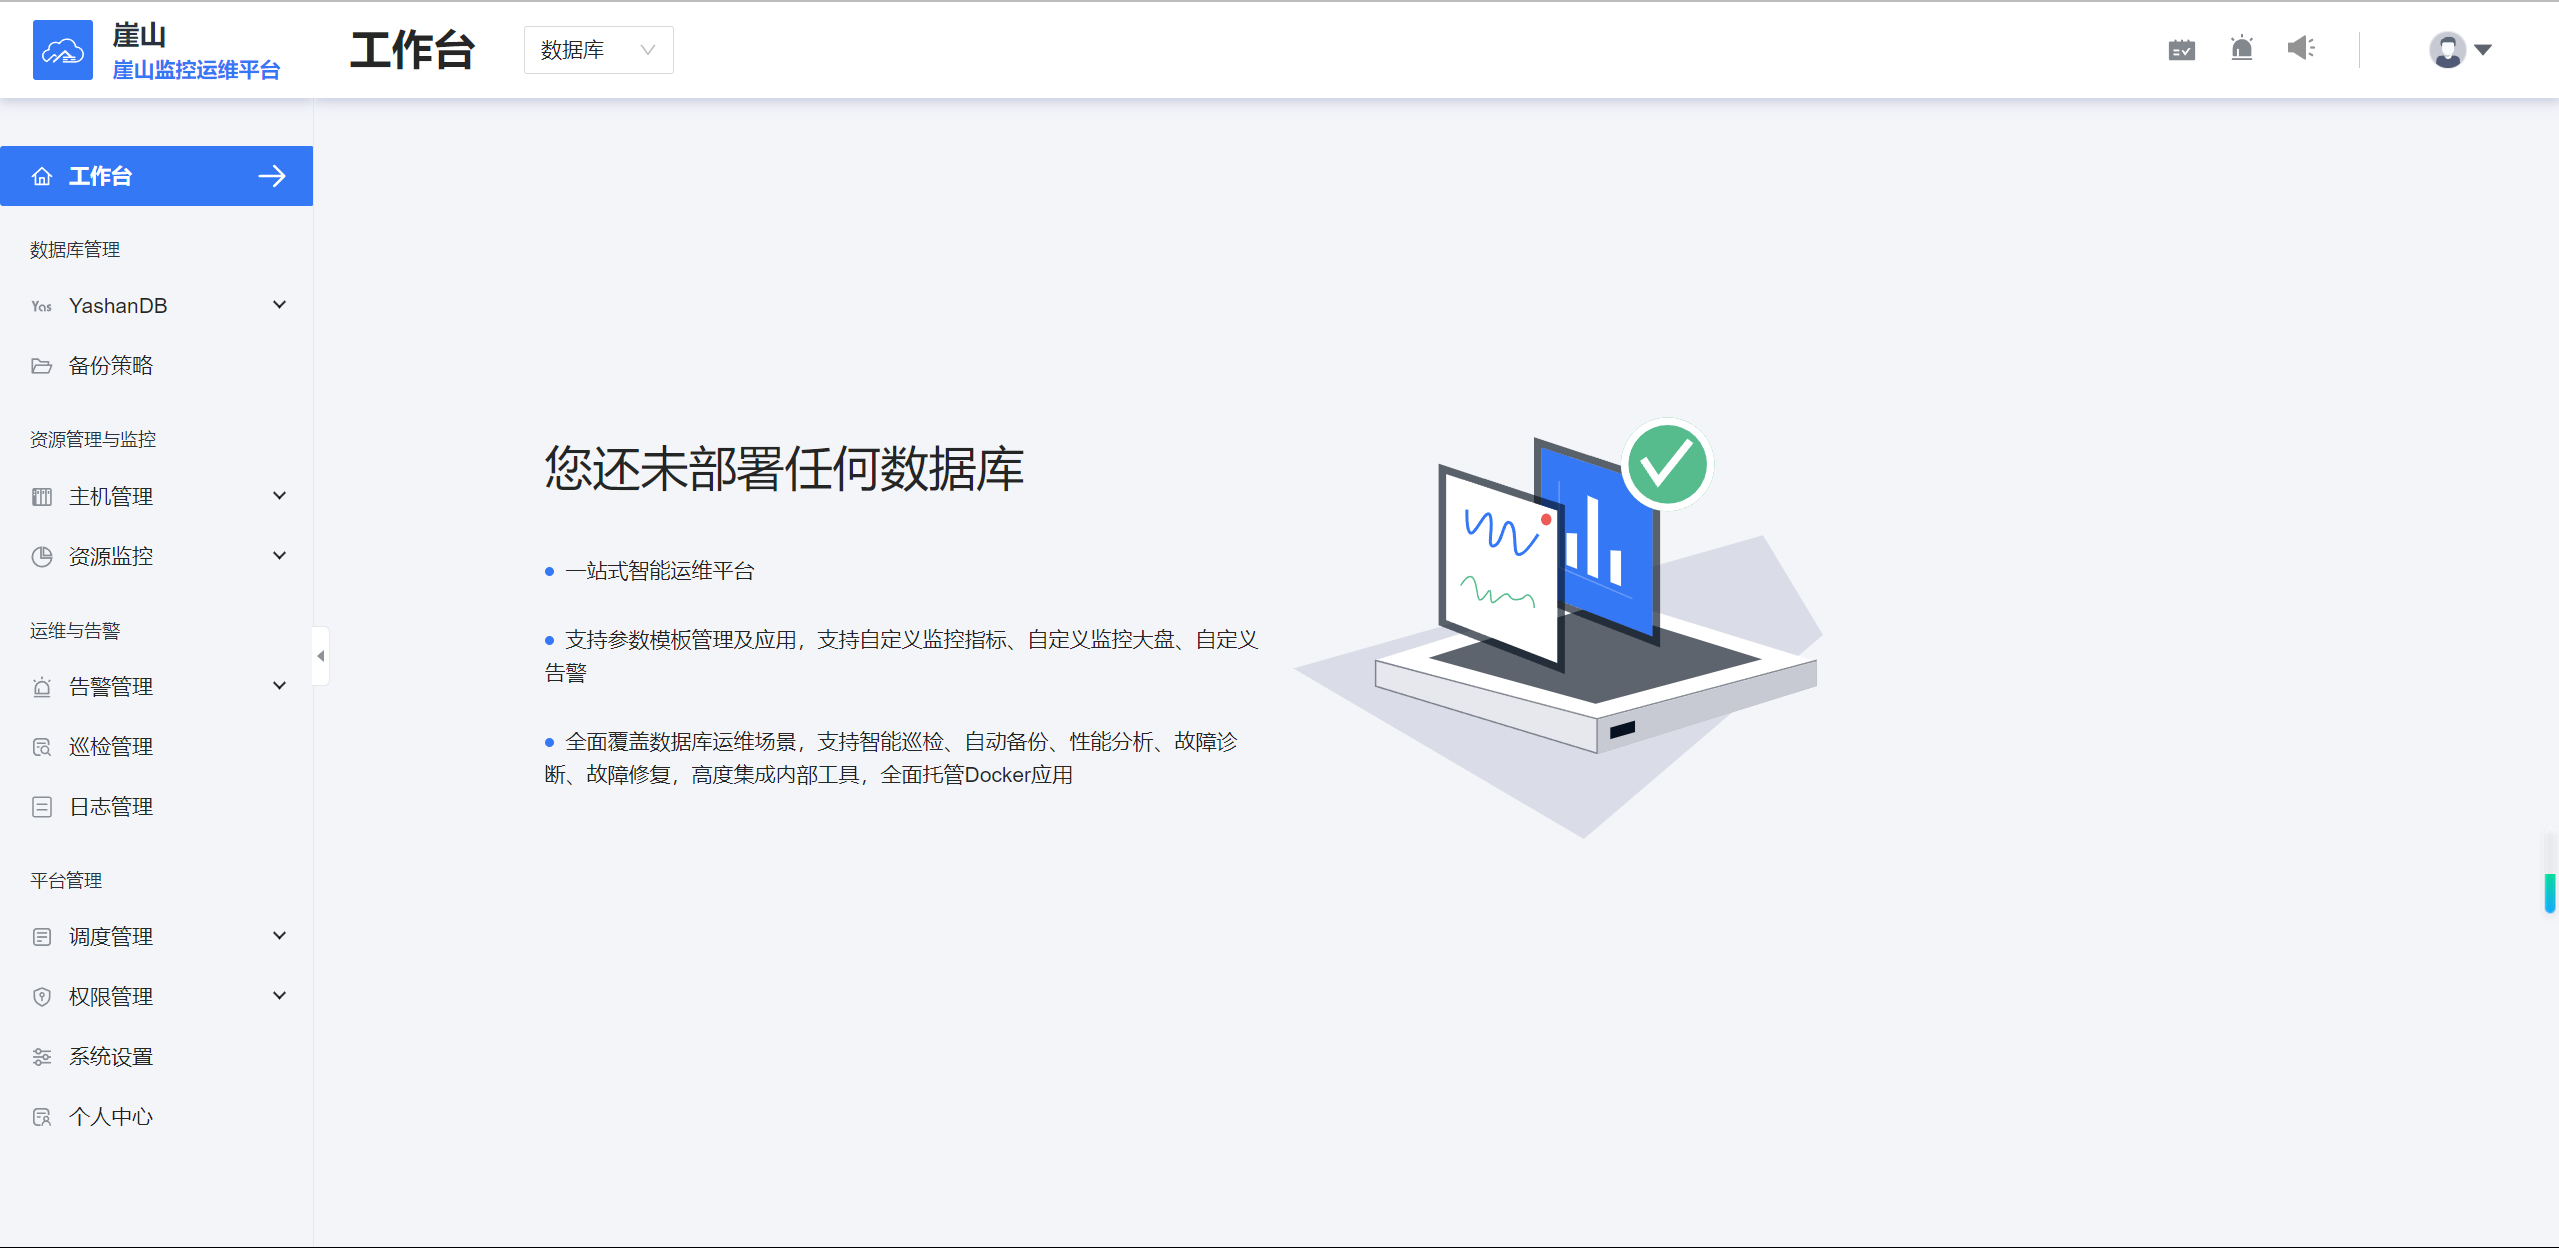Click the 个人中心 profile icon
2559x1248 pixels.
click(x=42, y=1117)
